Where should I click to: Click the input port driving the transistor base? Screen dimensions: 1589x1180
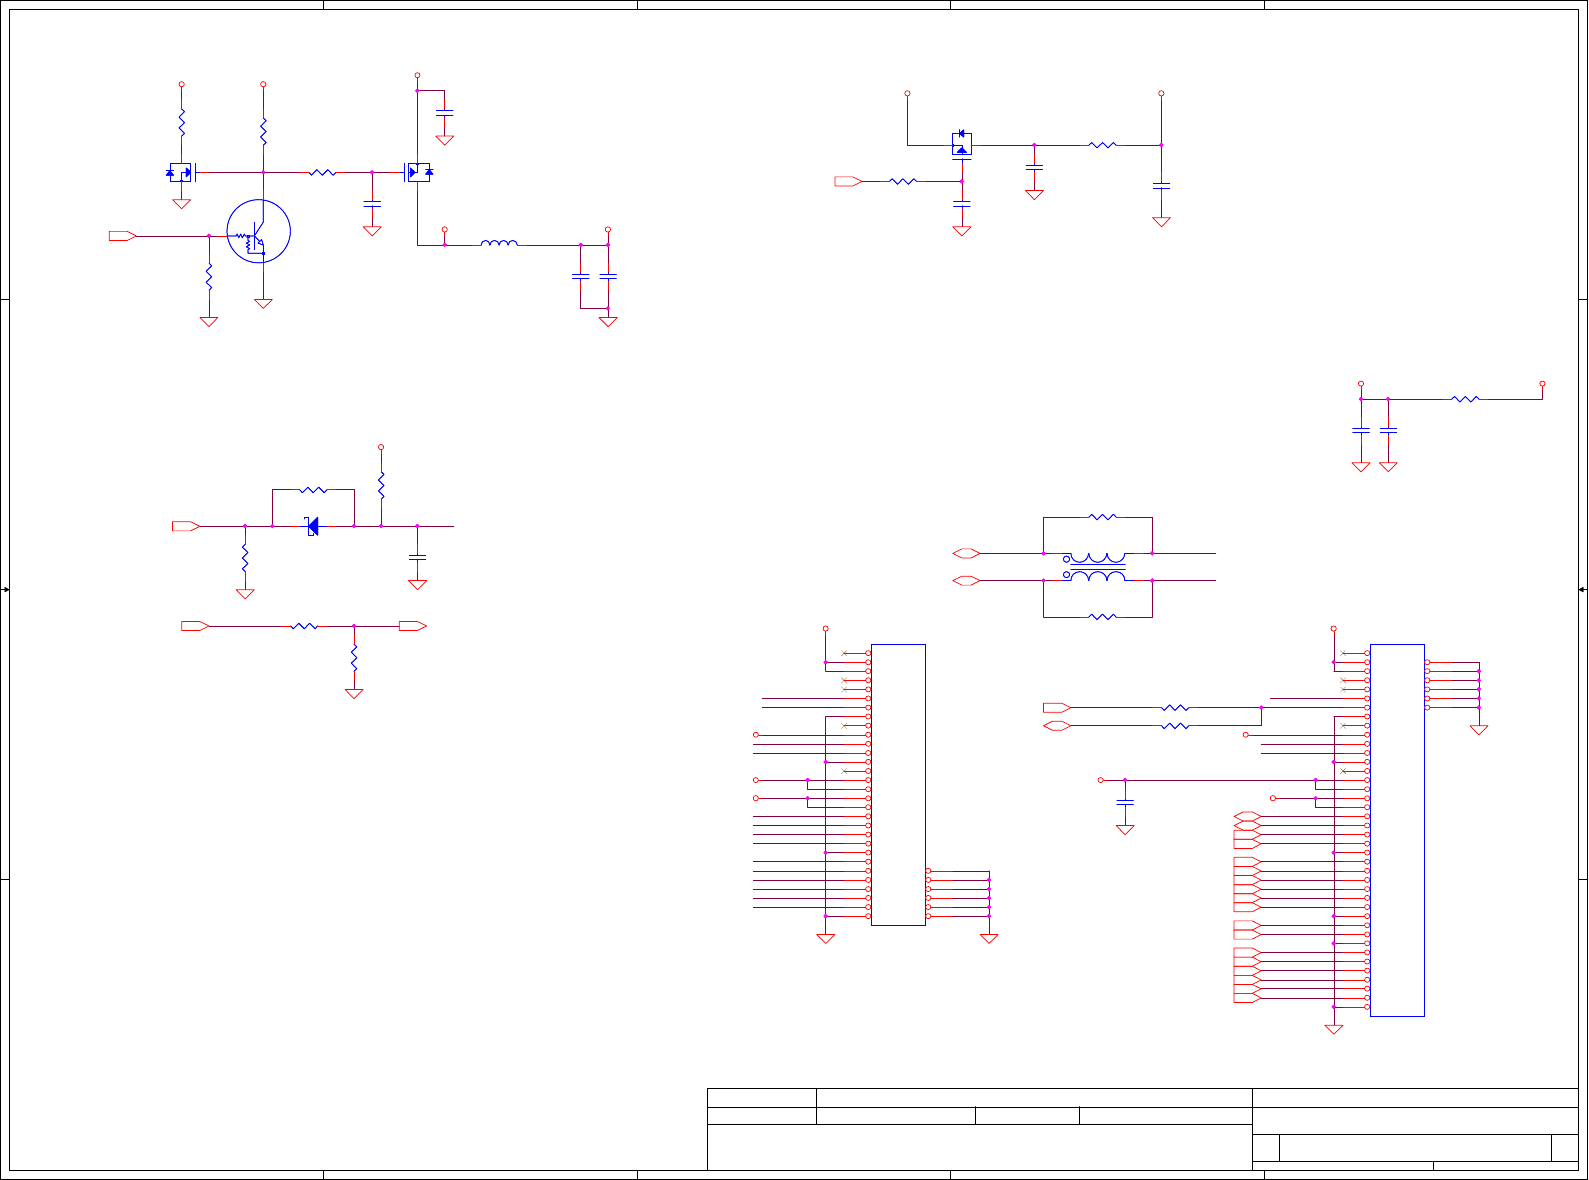click(x=123, y=236)
